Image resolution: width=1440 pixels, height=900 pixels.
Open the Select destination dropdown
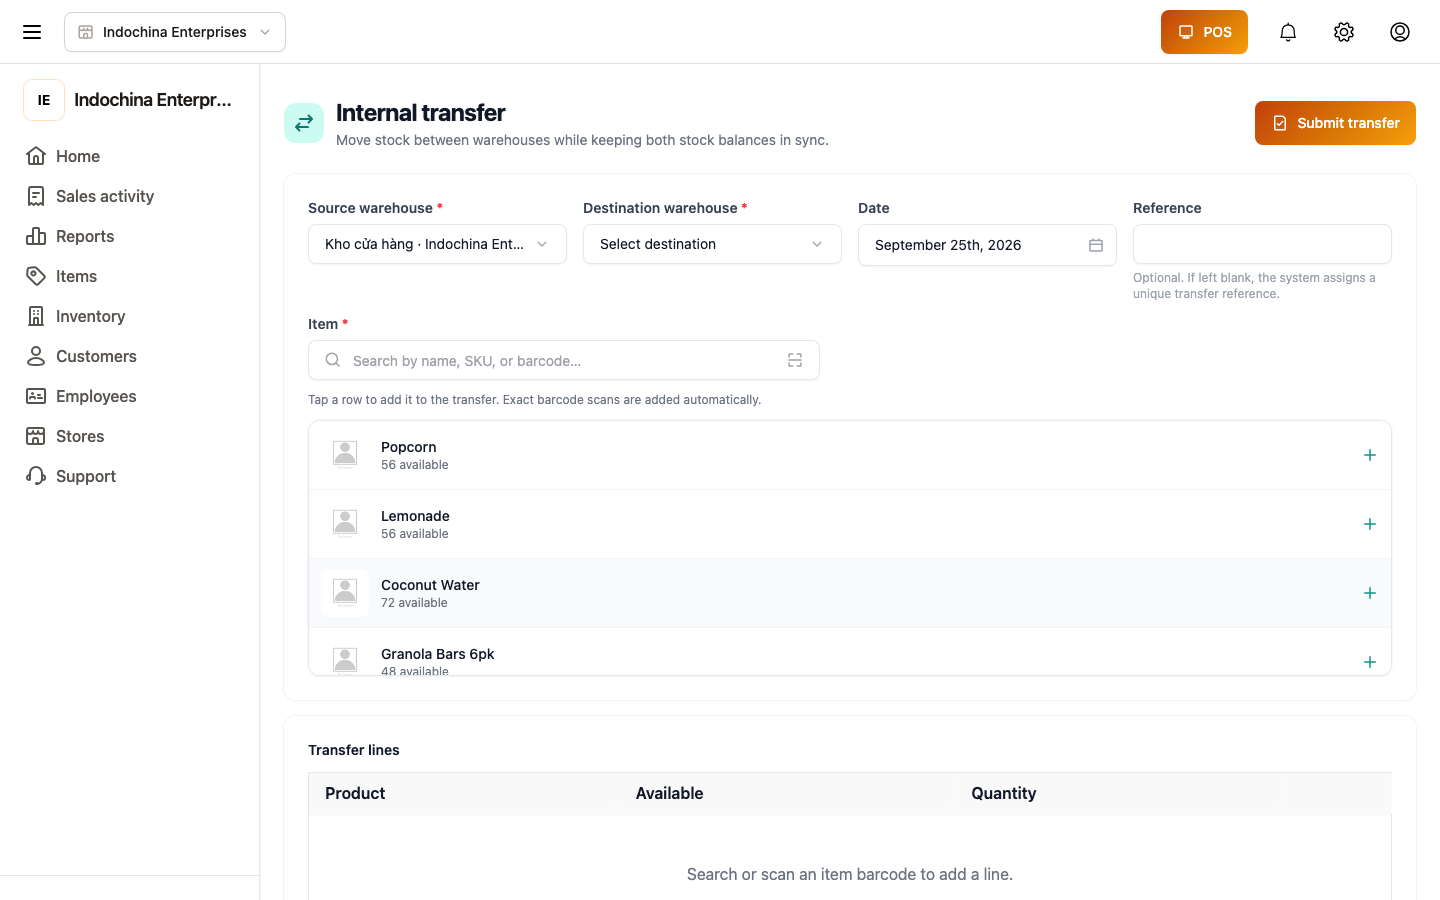pyautogui.click(x=712, y=244)
